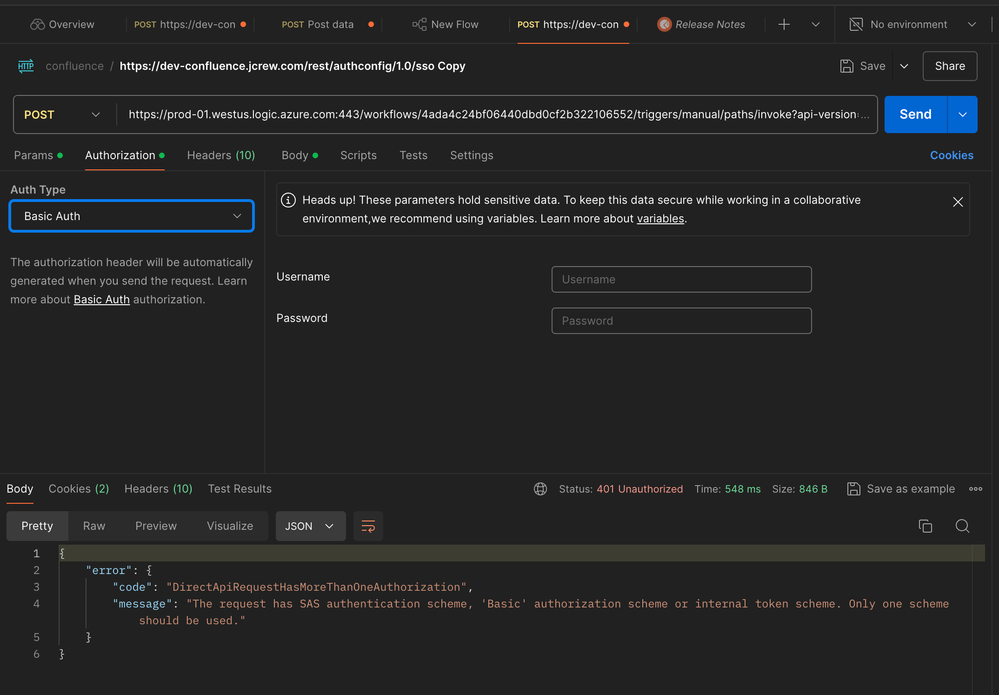
Task: Click the Send button
Action: (916, 115)
